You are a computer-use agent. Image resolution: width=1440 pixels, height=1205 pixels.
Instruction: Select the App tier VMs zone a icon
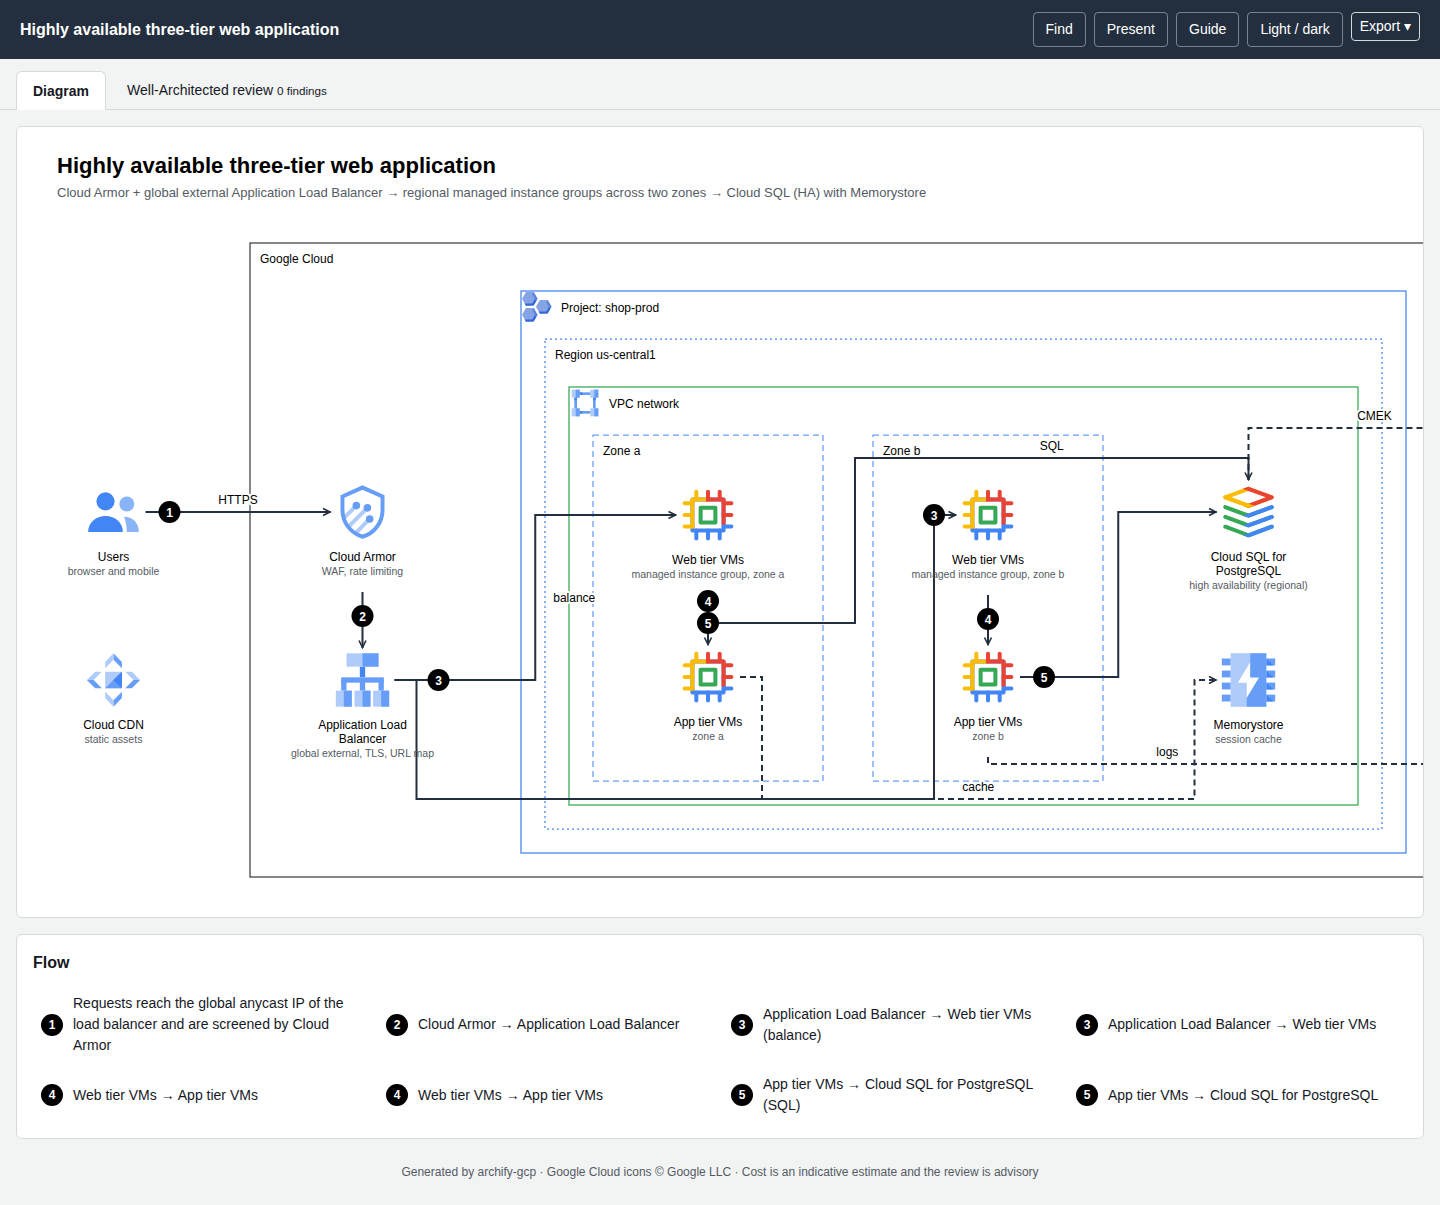[x=708, y=677]
